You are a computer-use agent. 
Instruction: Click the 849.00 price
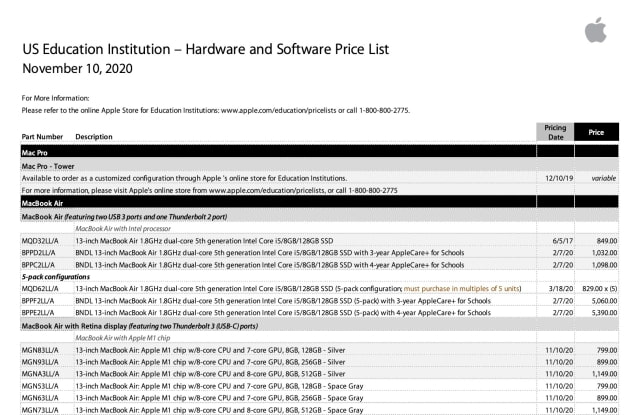(607, 241)
